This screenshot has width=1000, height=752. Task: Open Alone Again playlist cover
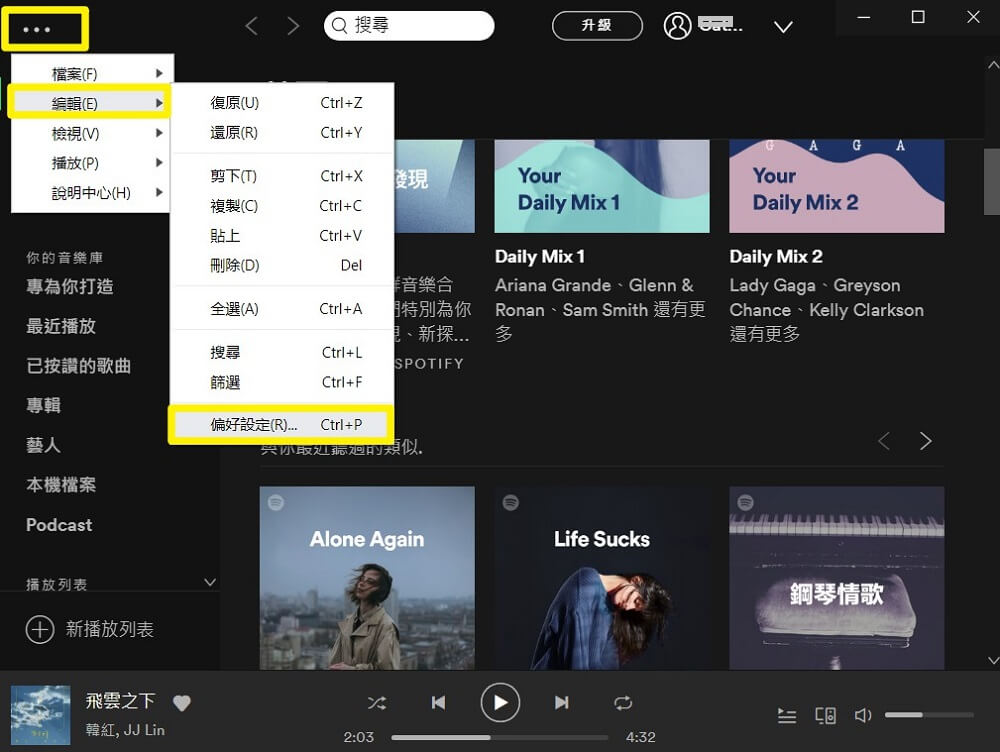[x=367, y=578]
